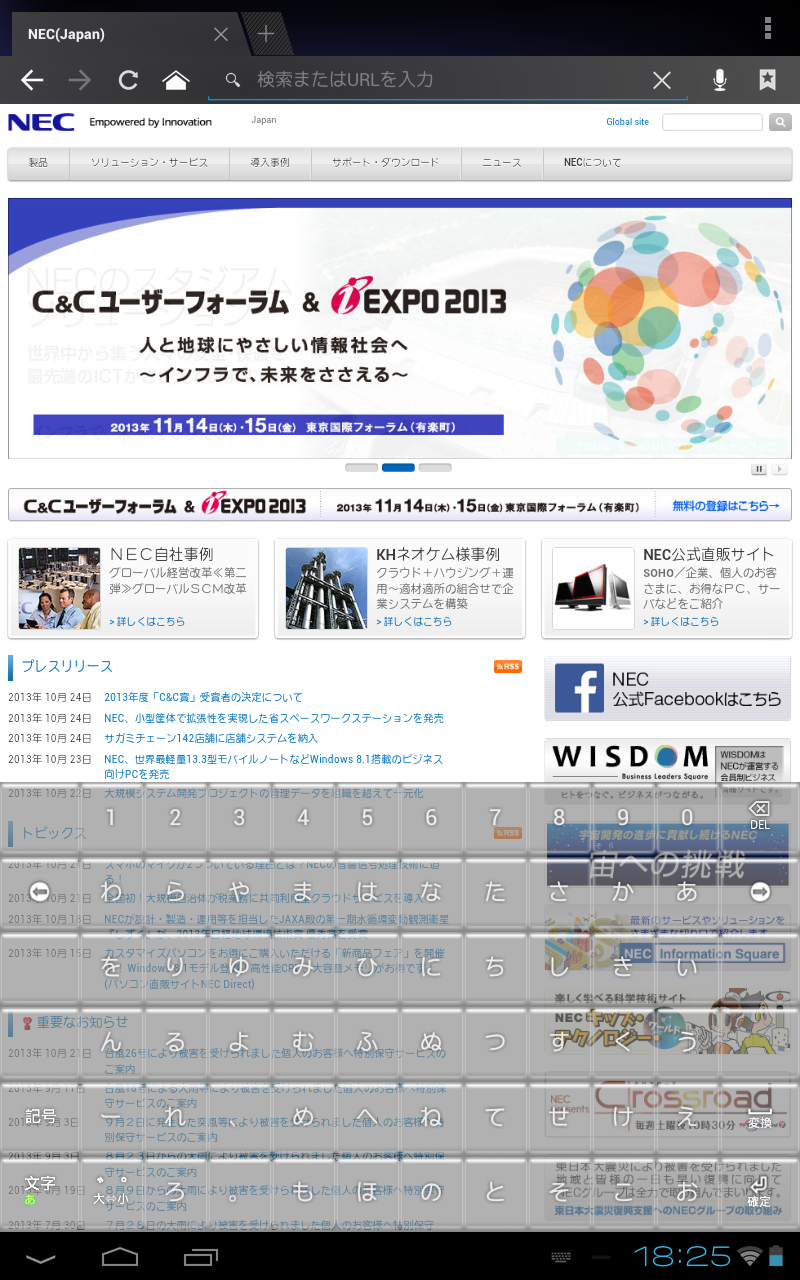800x1280 pixels.
Task: Go back with the browser back arrow
Action: 32,80
